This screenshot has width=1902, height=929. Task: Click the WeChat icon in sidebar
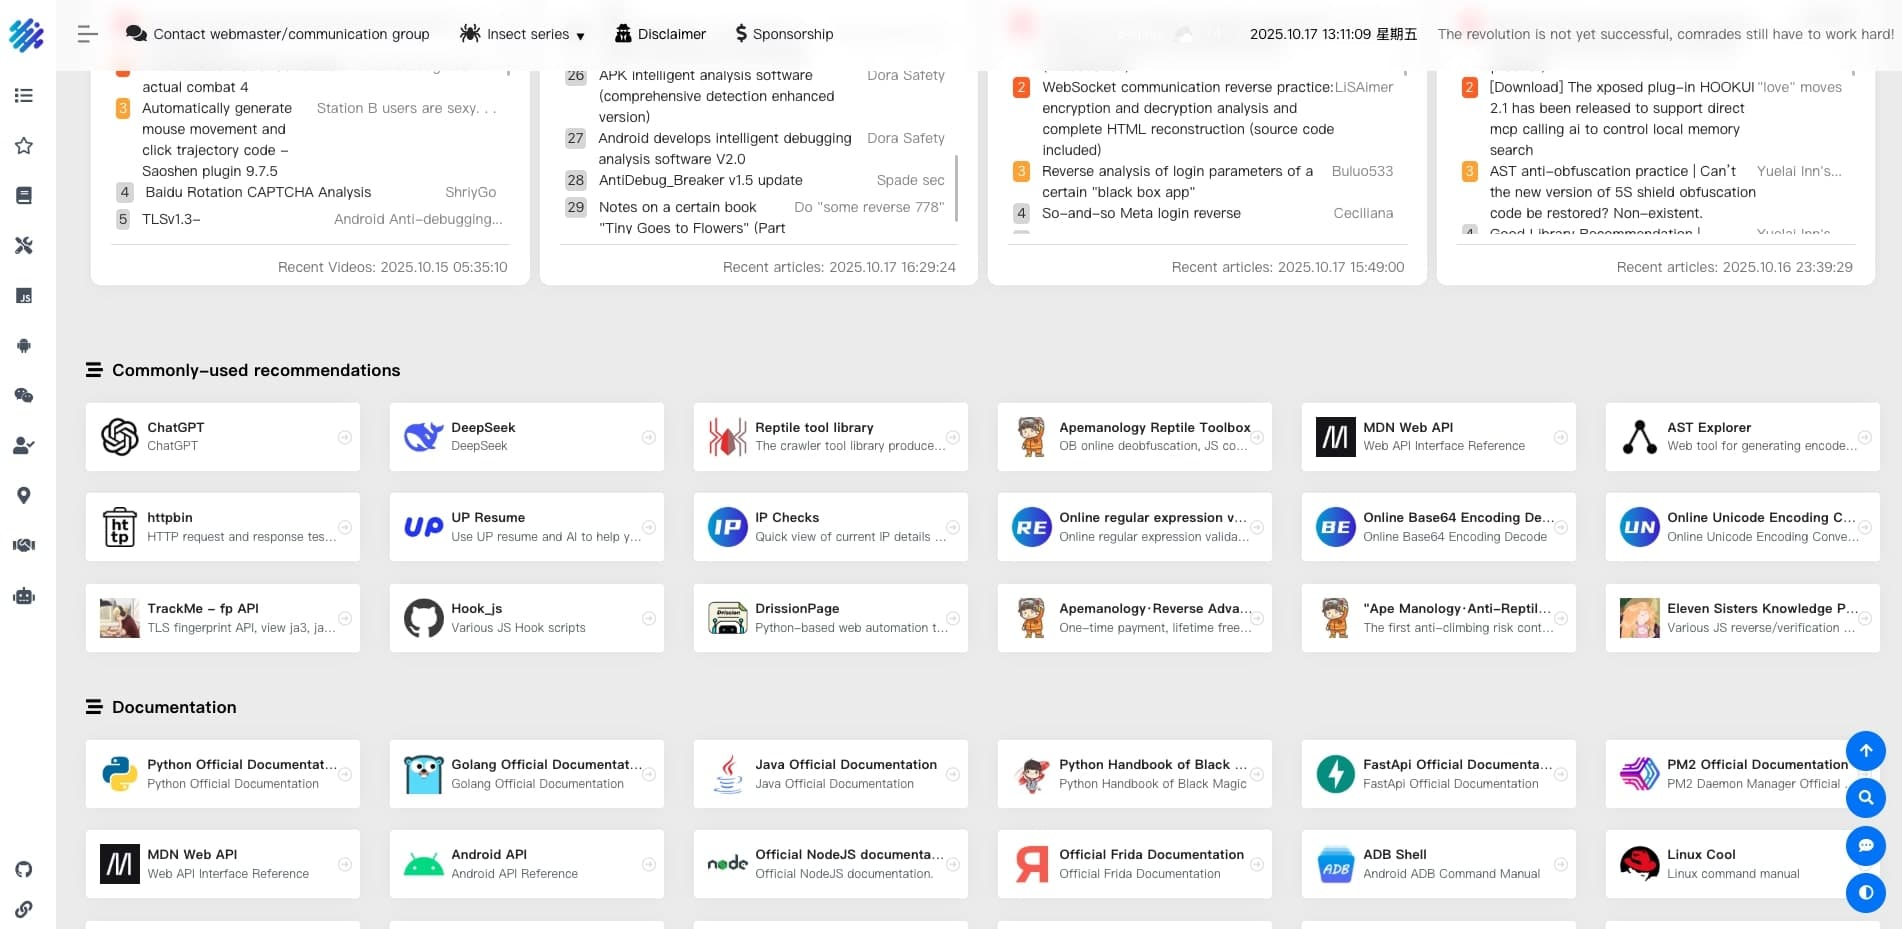pos(24,396)
